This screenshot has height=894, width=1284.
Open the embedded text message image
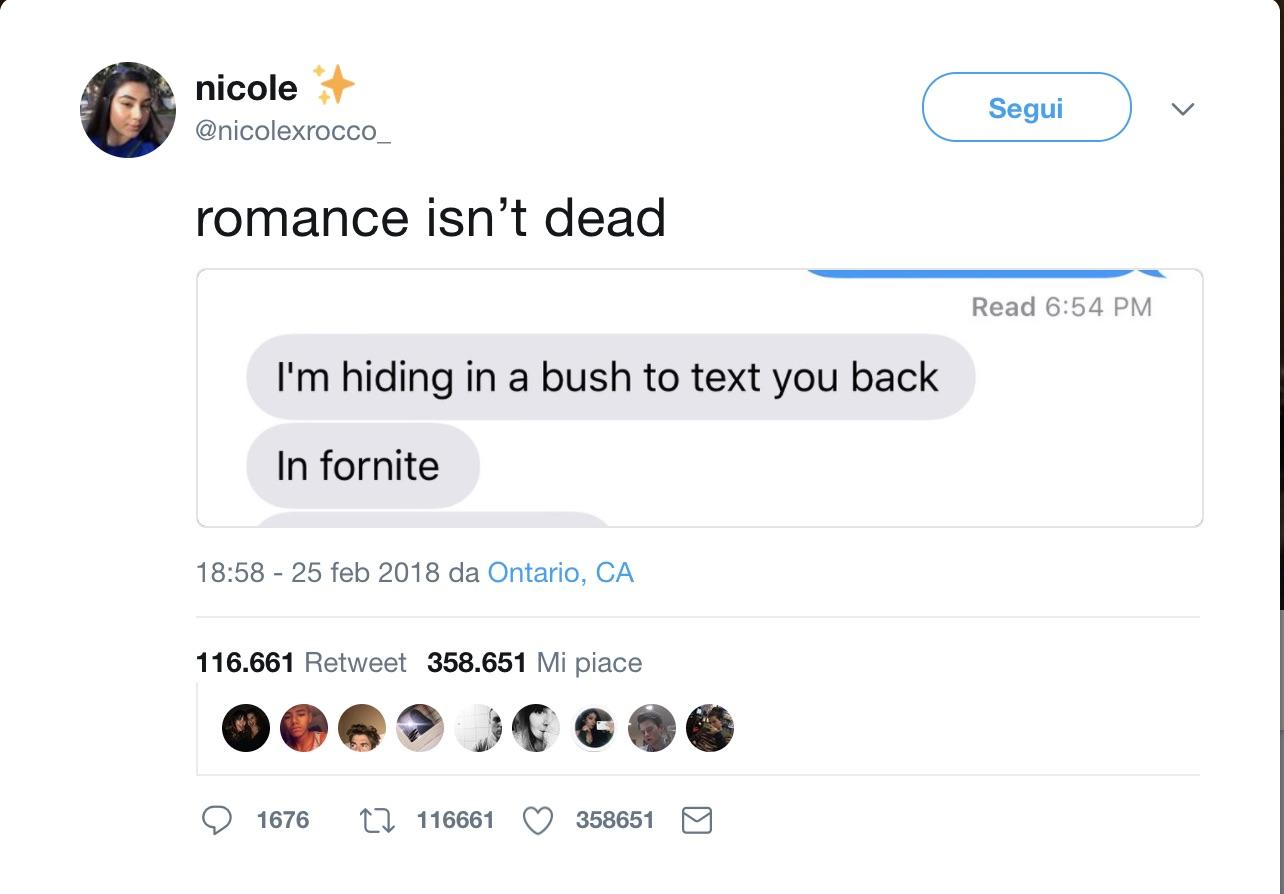(699, 398)
